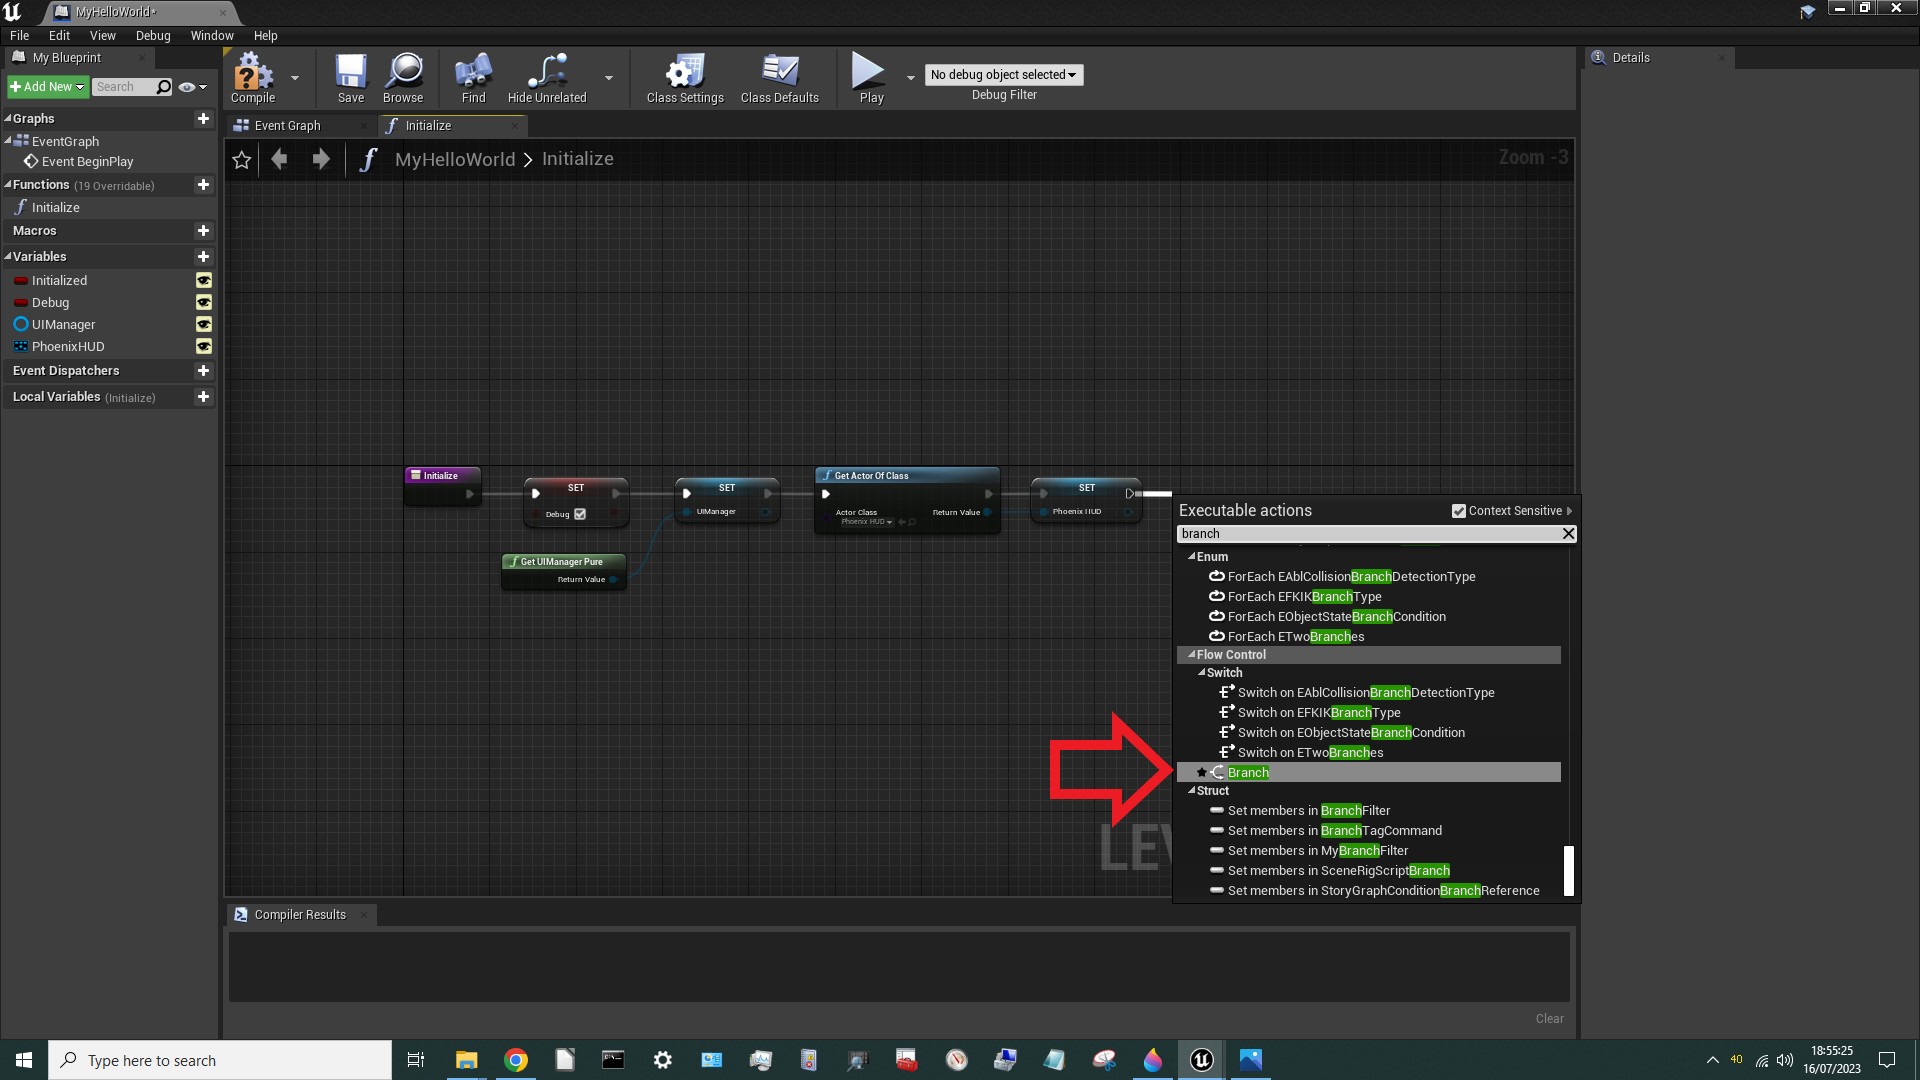Add a new Graph with plus

(x=203, y=118)
